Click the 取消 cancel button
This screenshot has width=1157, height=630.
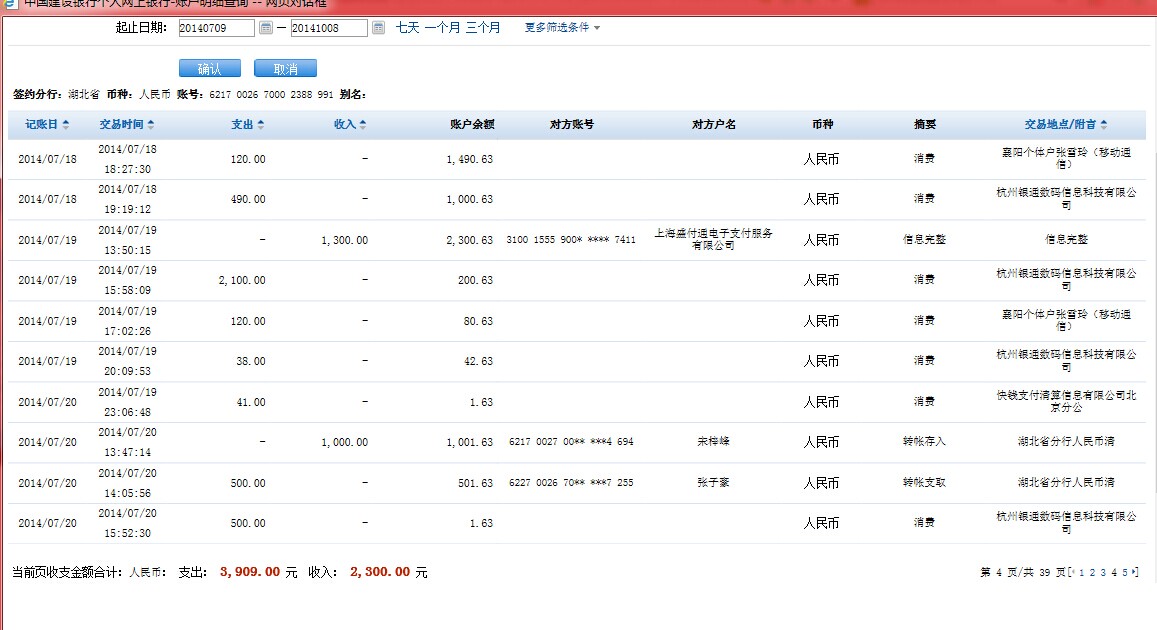click(285, 69)
